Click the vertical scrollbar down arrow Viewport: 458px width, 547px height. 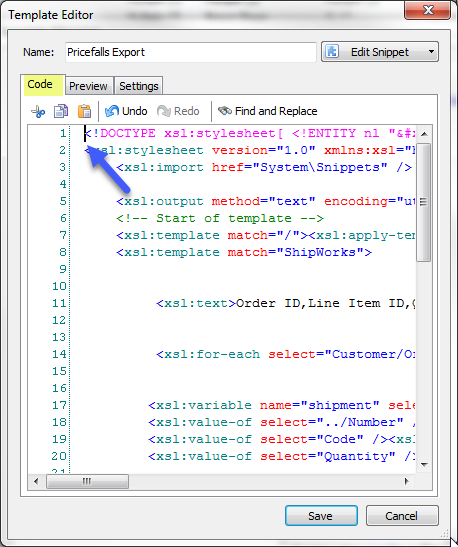point(424,465)
